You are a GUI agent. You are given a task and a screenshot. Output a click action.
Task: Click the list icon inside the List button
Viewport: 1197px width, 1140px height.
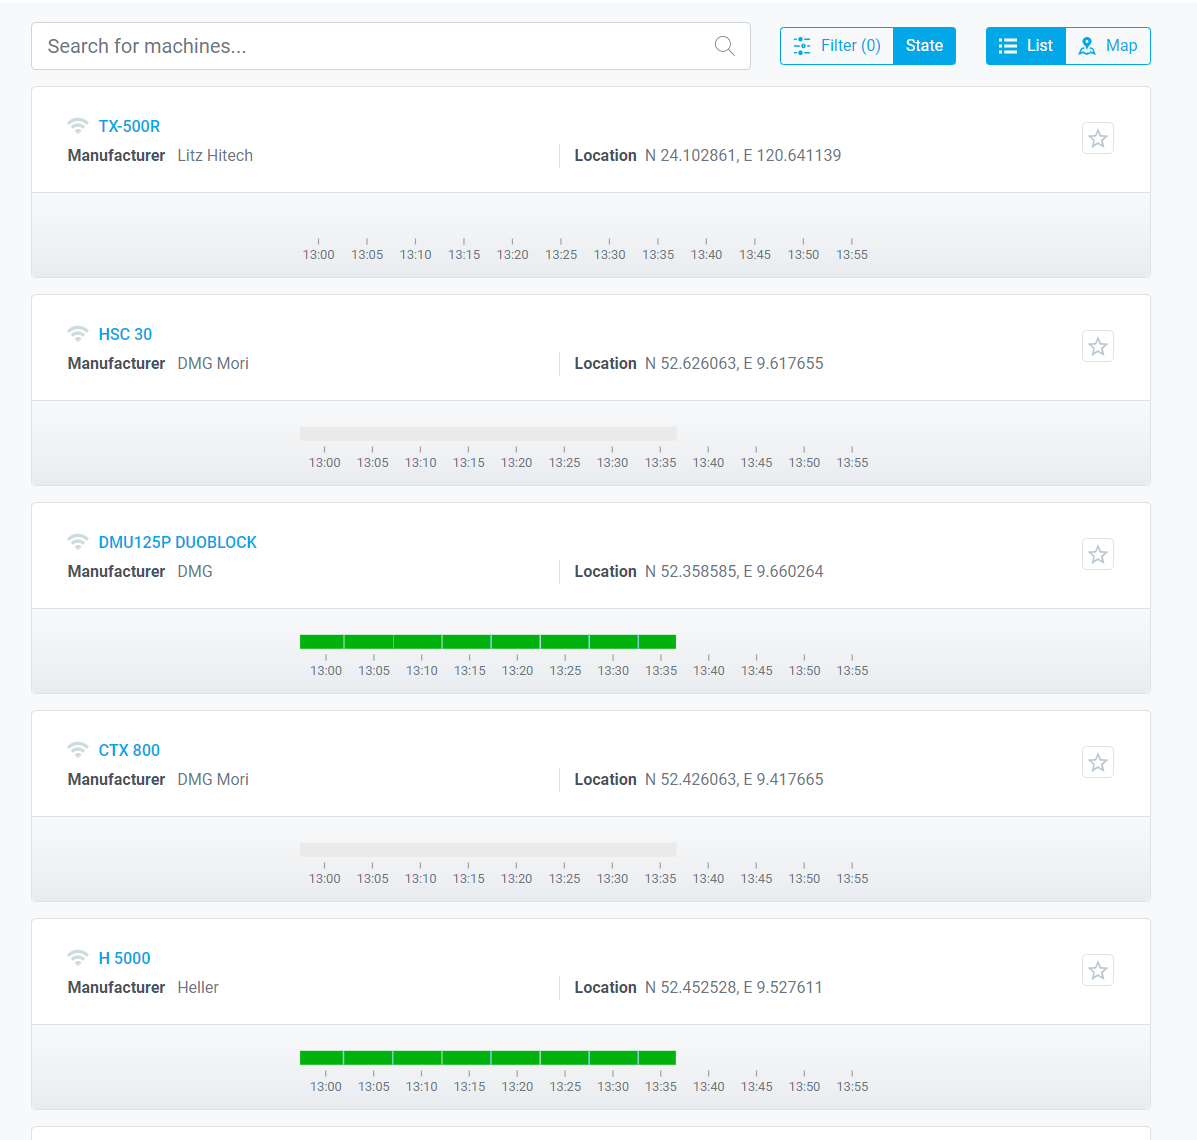1008,45
